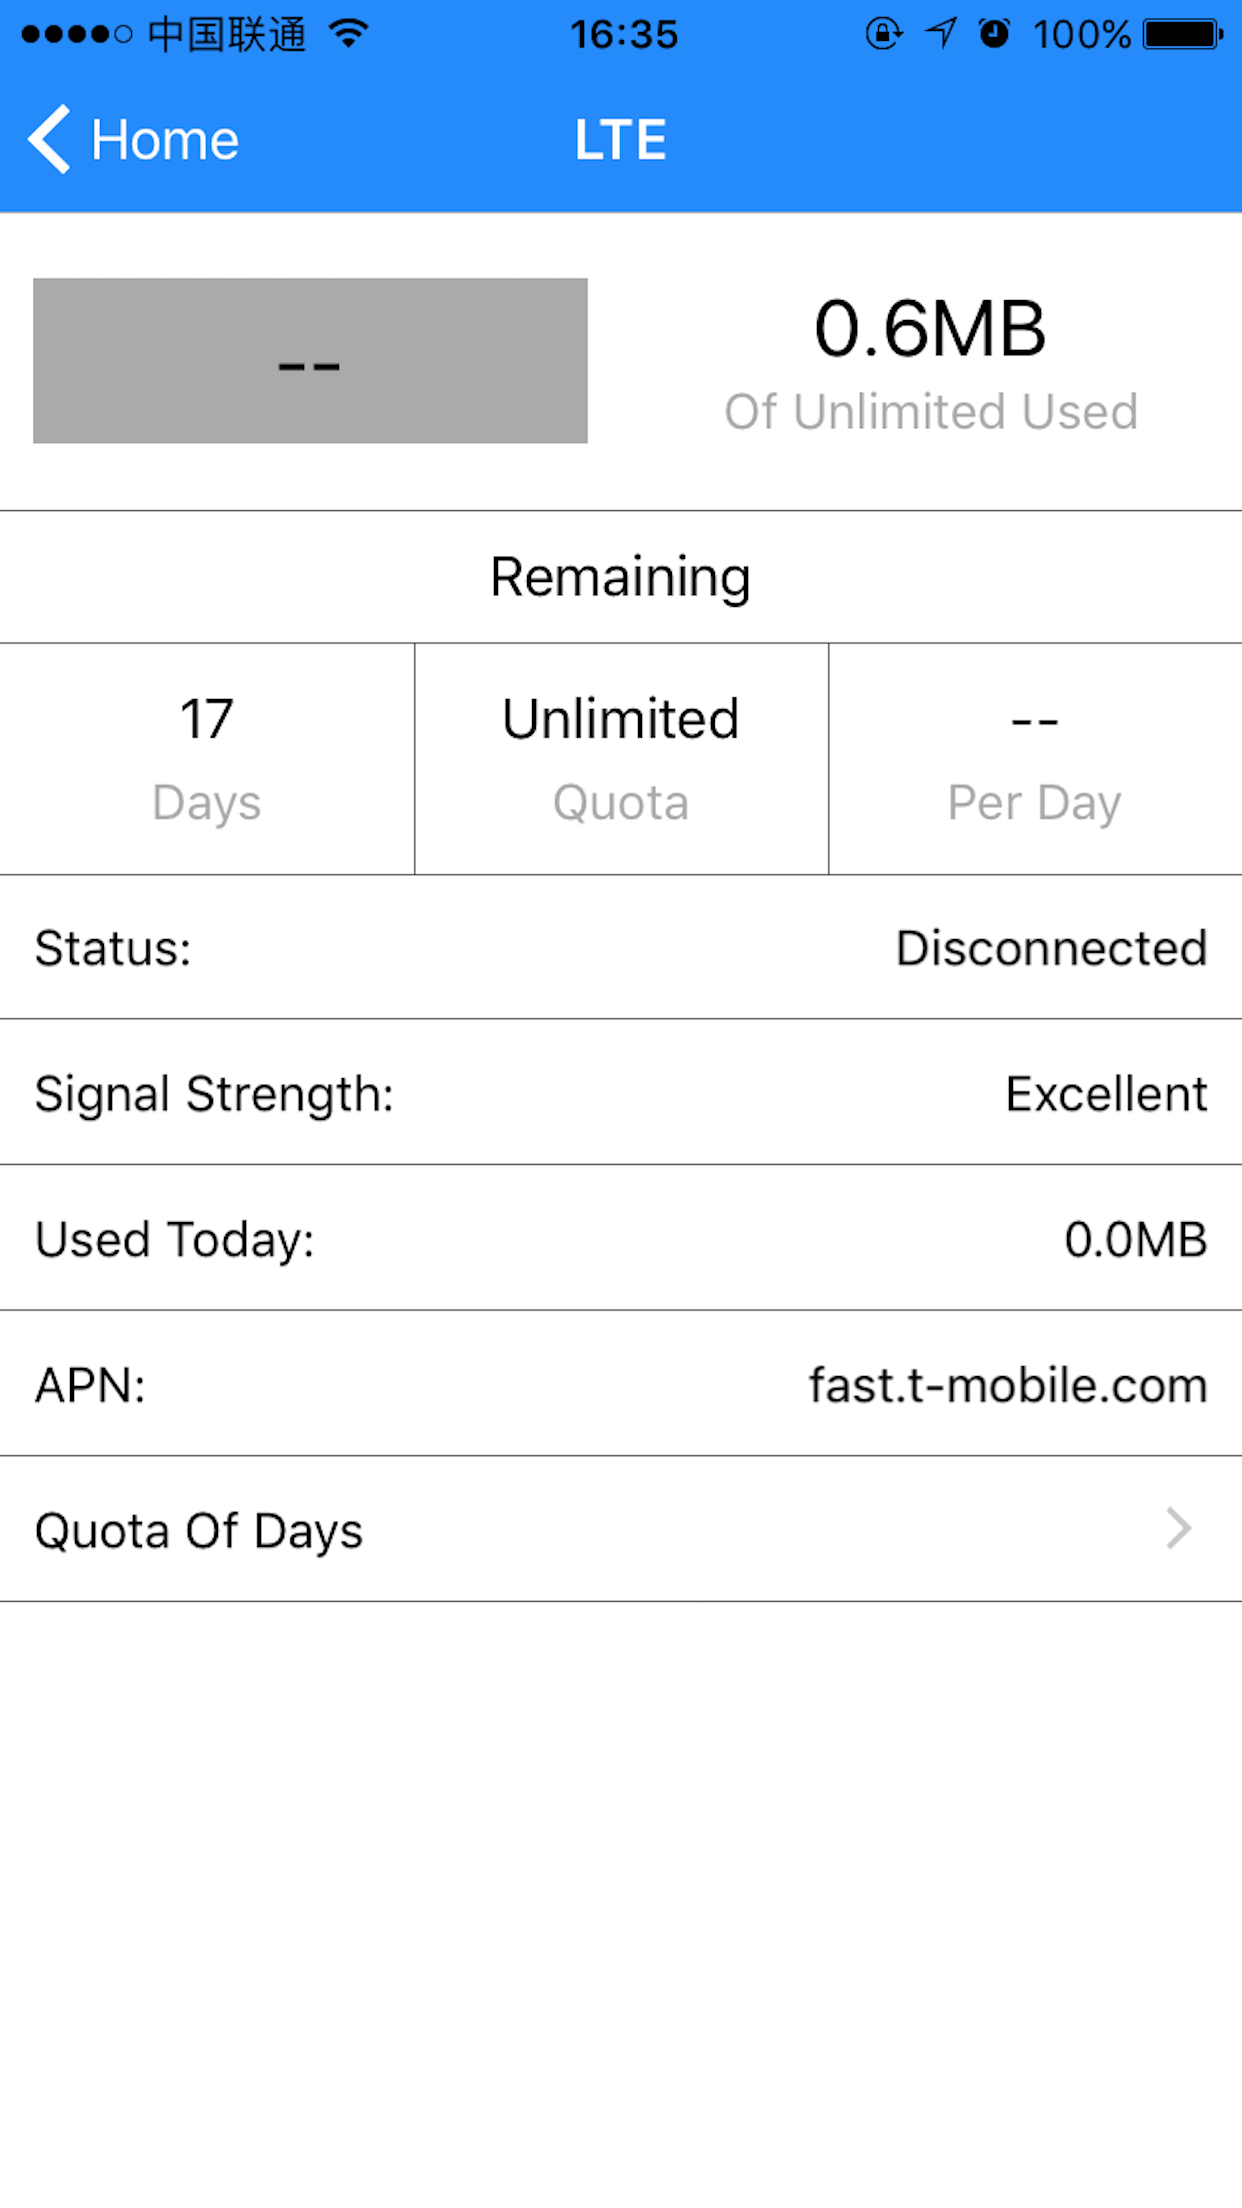Image resolution: width=1242 pixels, height=2208 pixels.
Task: Tap the 0.6MB used data label
Action: click(930, 329)
